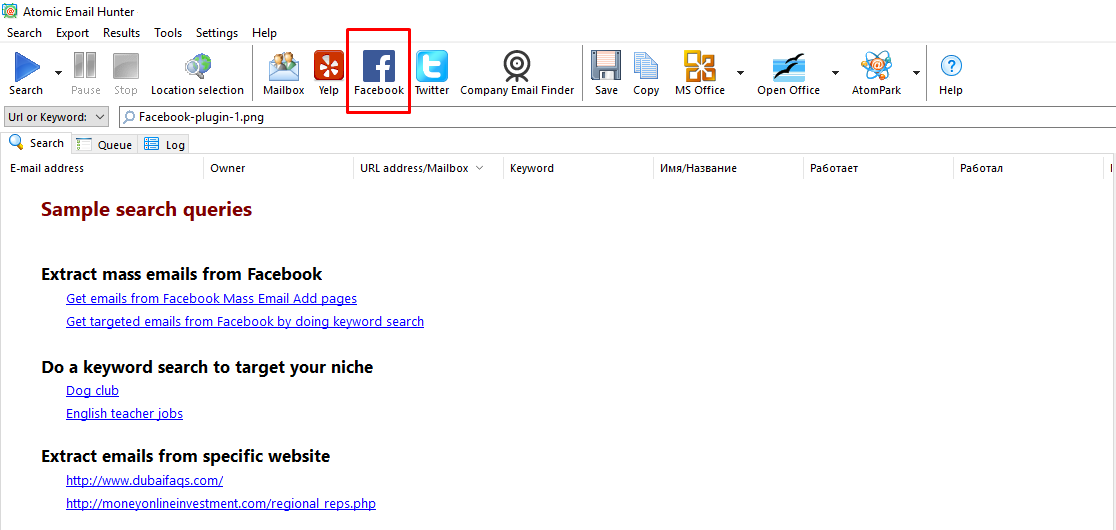Open the dubaifaqs.com sample website link
This screenshot has width=1116, height=530.
(144, 481)
